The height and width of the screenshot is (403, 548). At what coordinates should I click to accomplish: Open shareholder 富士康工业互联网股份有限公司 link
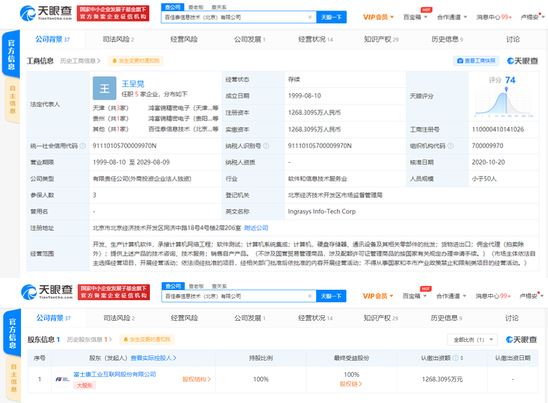(x=115, y=374)
